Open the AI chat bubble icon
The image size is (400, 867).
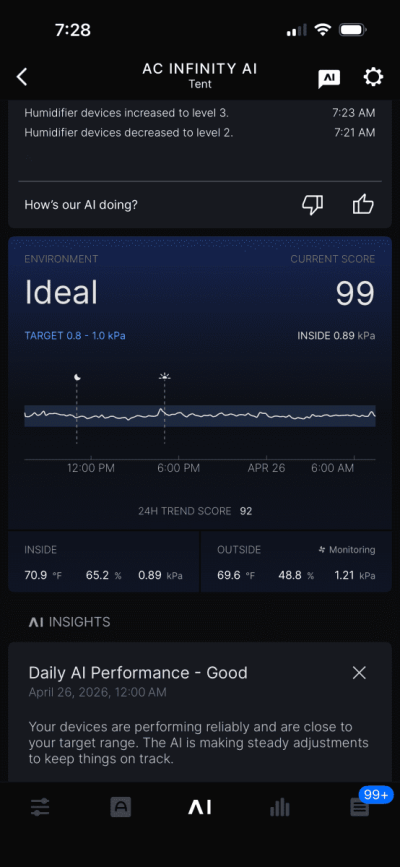click(x=329, y=79)
